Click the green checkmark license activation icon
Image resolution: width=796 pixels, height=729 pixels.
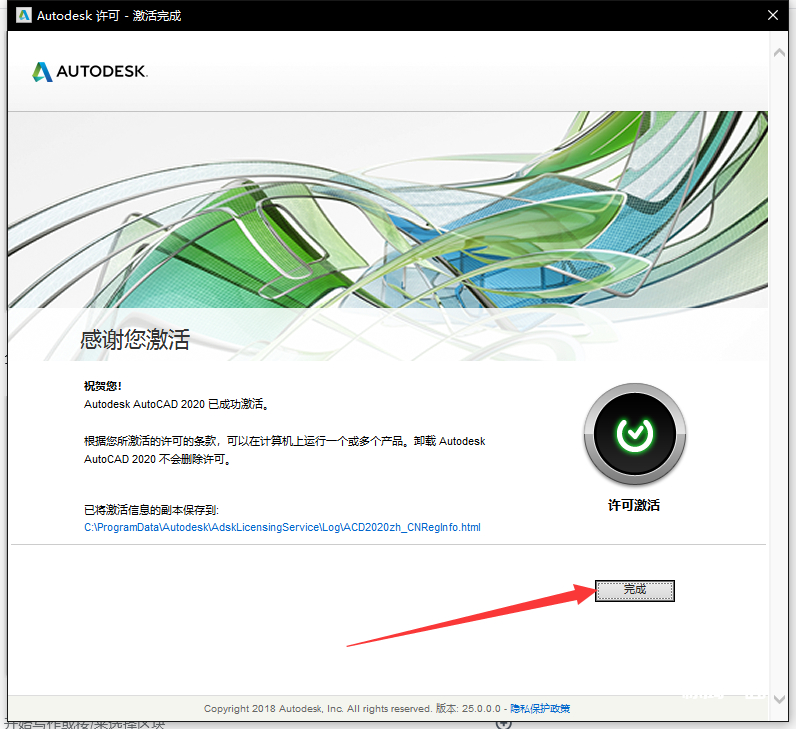pyautogui.click(x=634, y=432)
